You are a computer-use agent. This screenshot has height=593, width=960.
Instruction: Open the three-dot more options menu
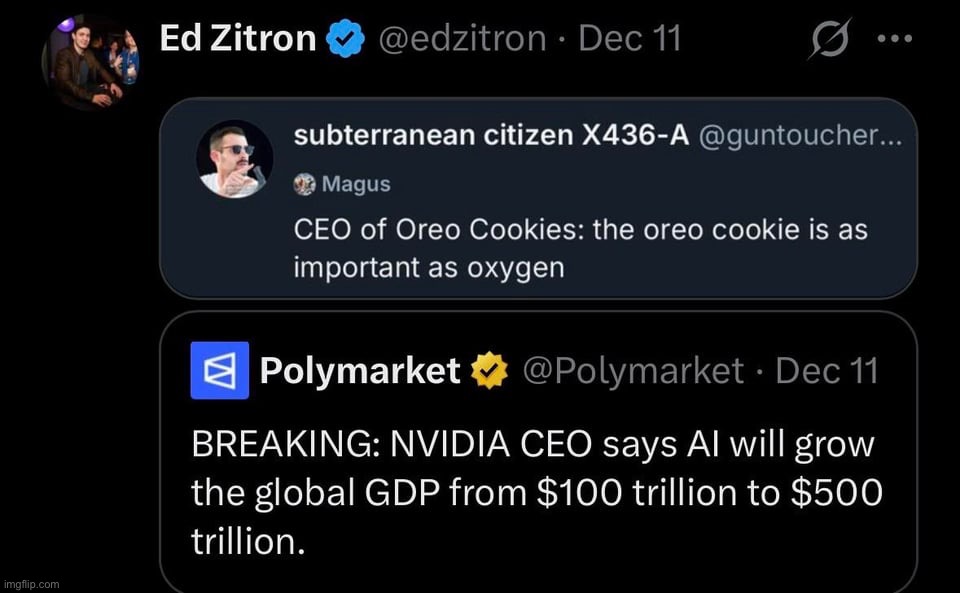pyautogui.click(x=895, y=39)
